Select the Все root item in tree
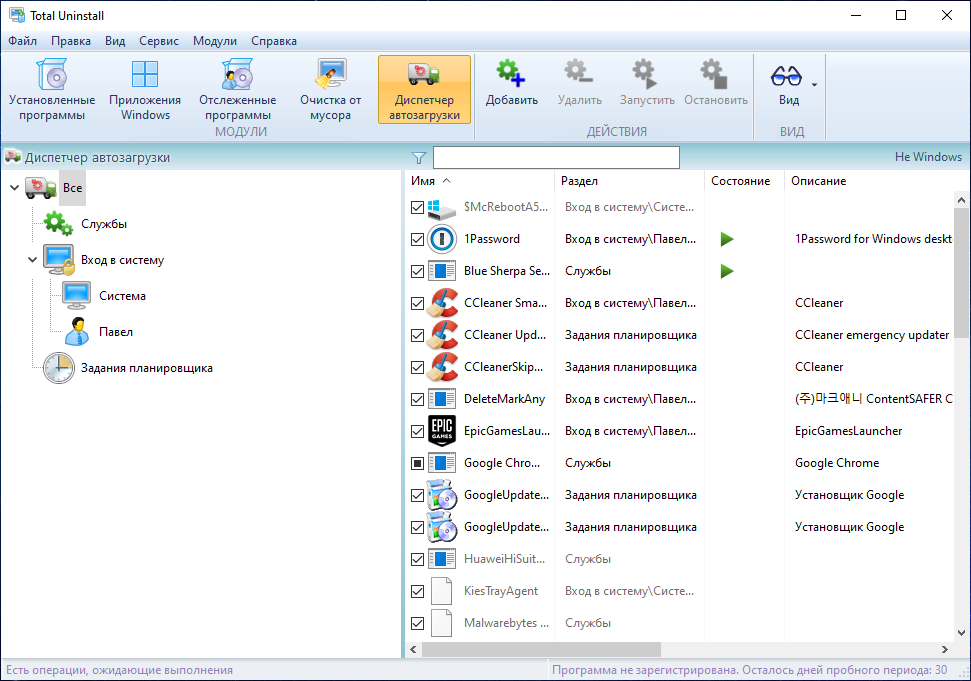The height and width of the screenshot is (681, 971). 72,188
